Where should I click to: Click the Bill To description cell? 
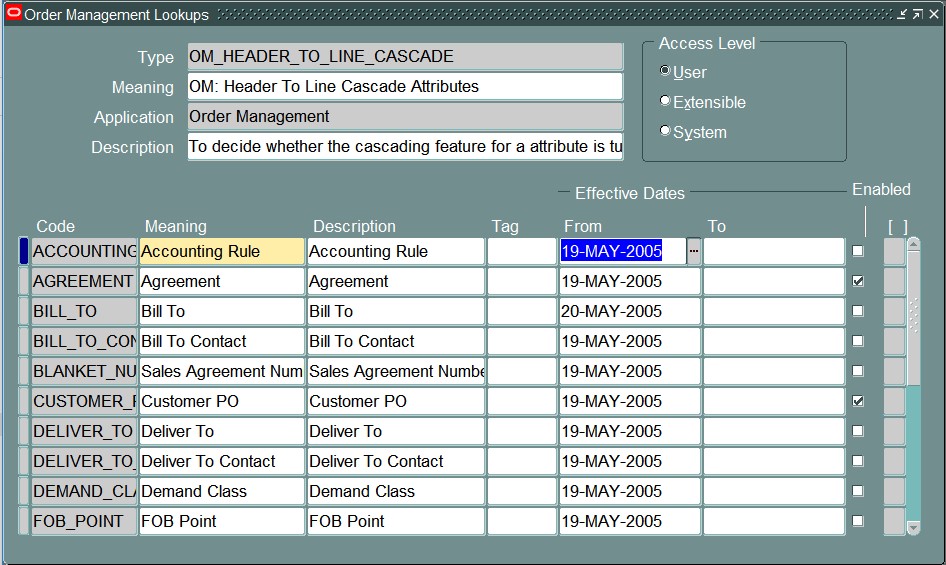396,311
